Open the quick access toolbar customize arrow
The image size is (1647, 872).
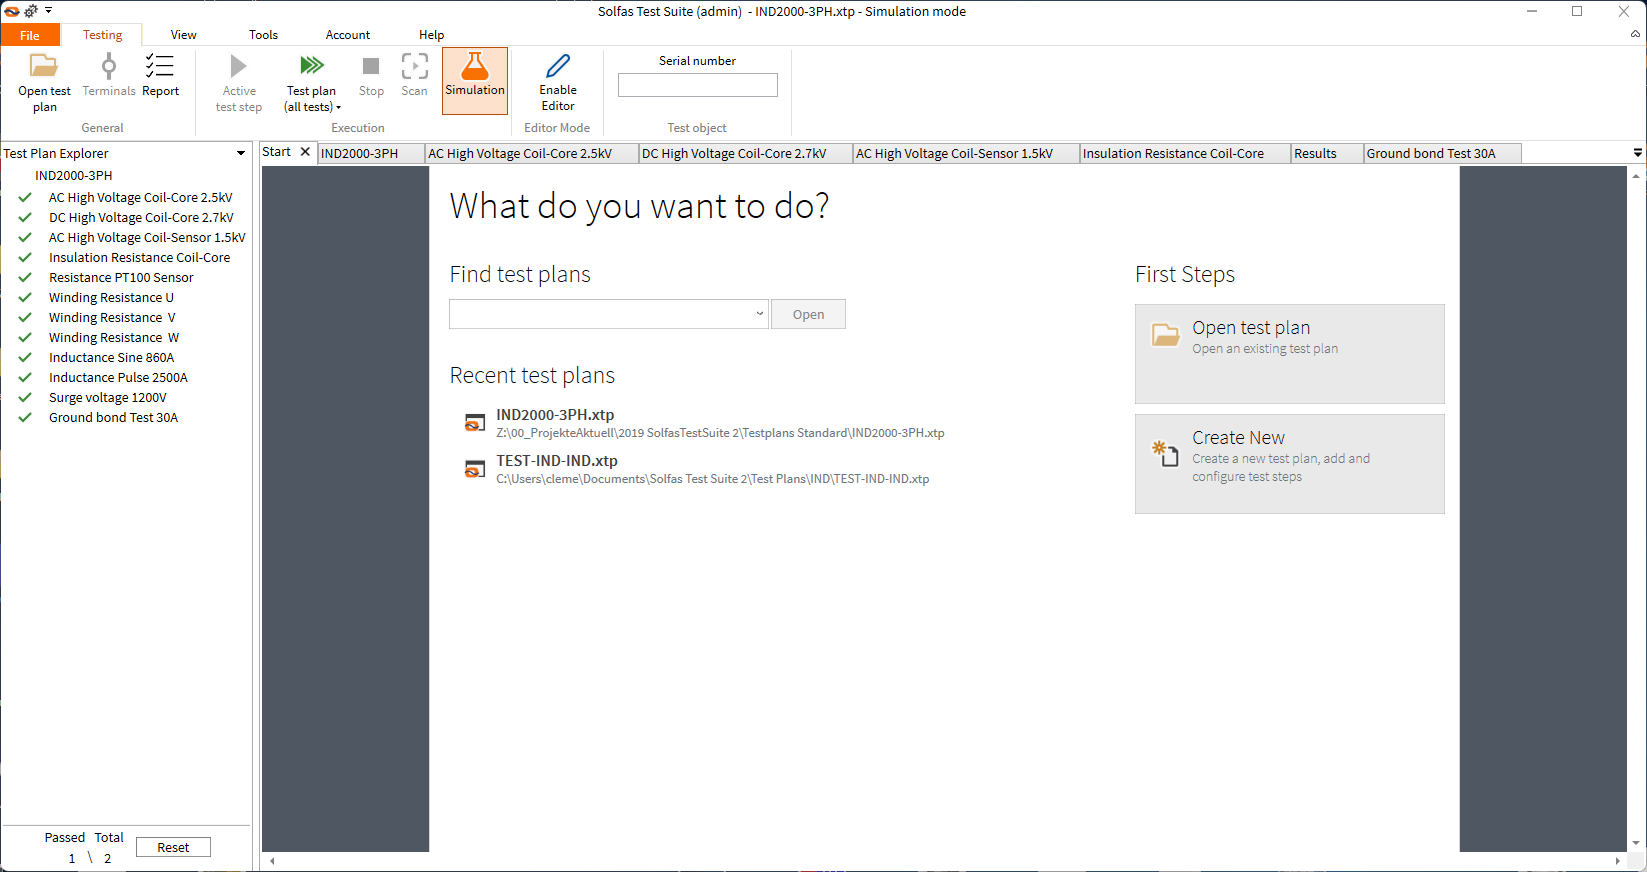point(48,10)
